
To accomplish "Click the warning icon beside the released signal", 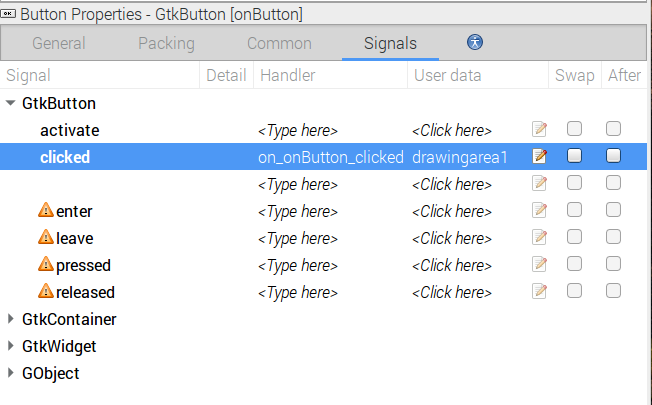I will click(x=46, y=292).
